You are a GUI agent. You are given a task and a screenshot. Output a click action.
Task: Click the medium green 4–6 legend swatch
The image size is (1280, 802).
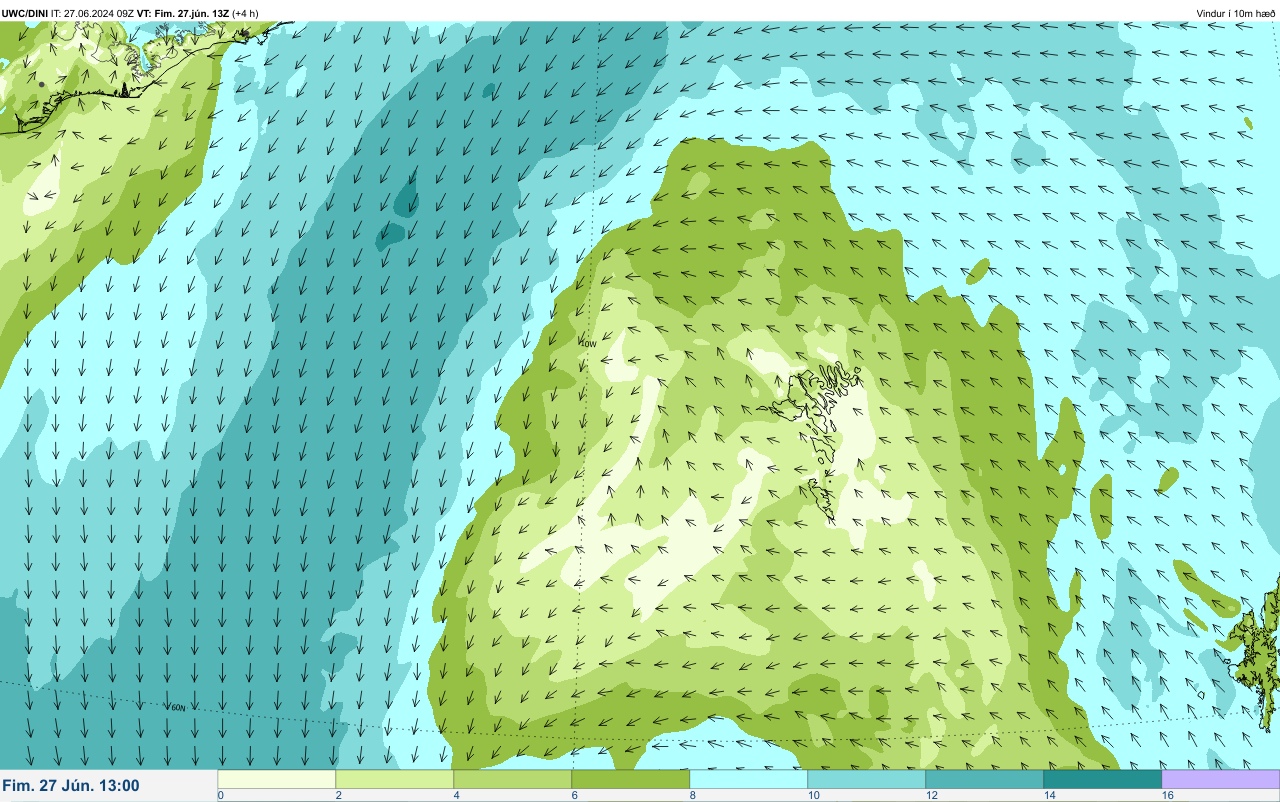click(513, 779)
